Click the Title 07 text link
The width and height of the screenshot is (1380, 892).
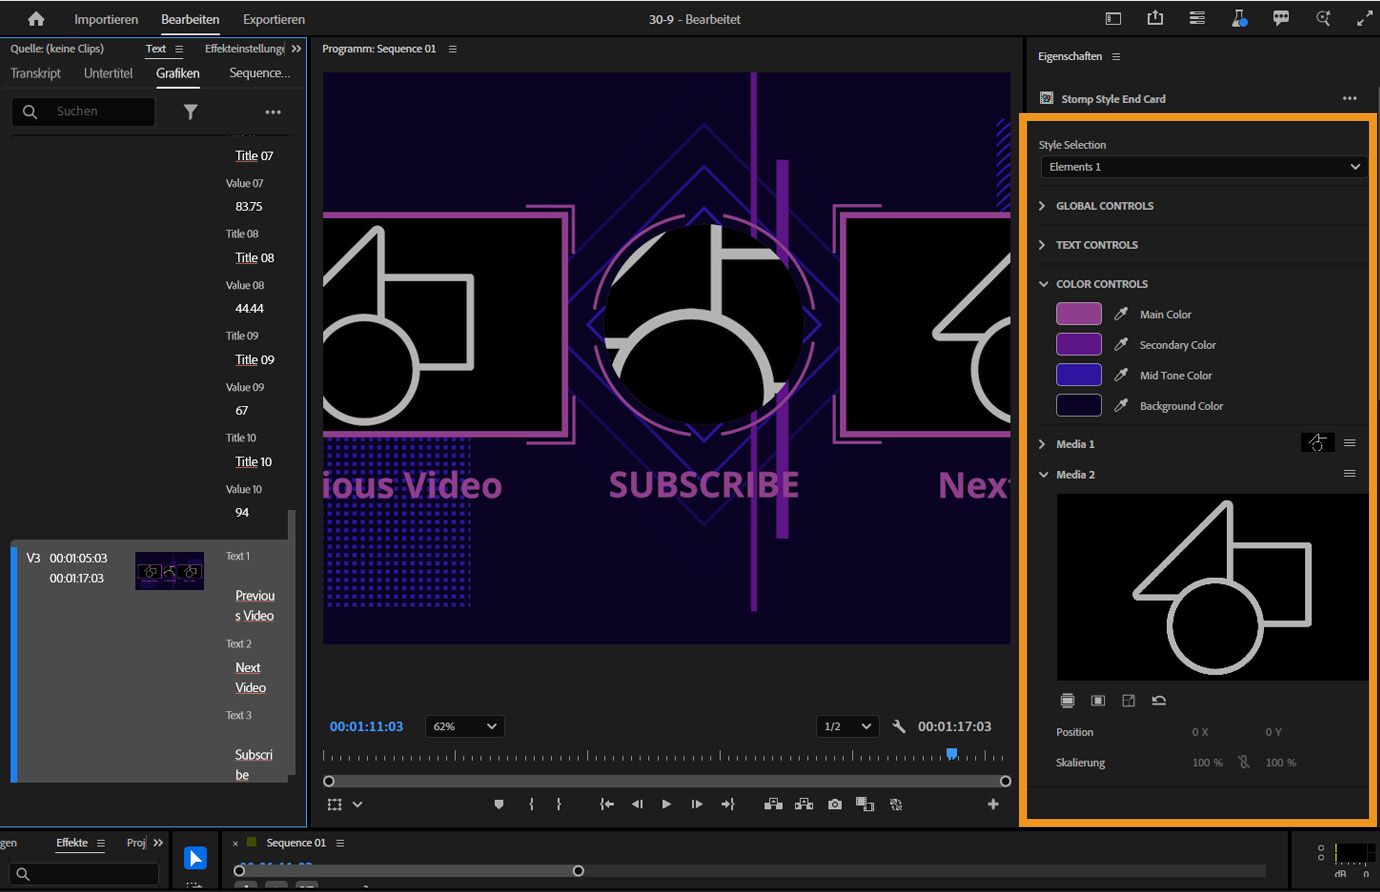(x=254, y=156)
